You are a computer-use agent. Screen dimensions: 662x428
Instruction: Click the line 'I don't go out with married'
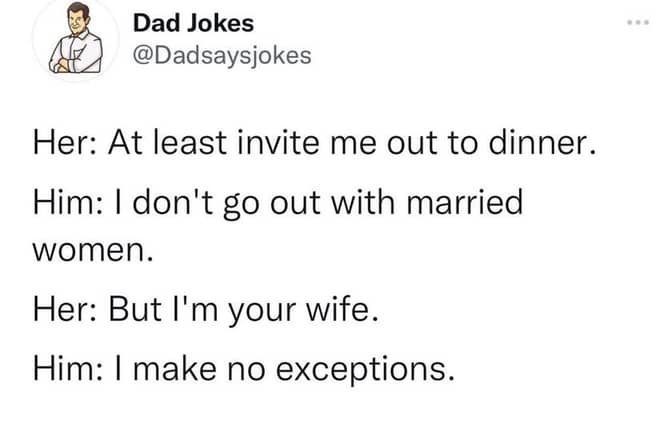coord(328,203)
